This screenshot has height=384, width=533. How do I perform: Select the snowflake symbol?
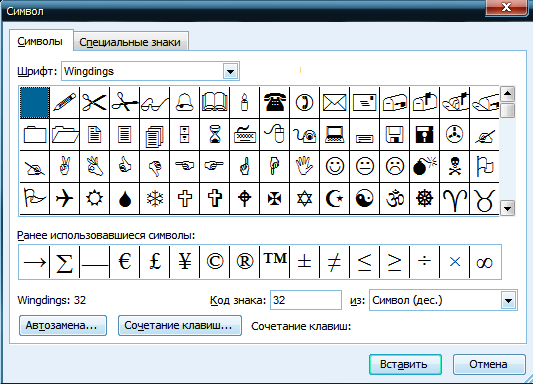pos(155,198)
